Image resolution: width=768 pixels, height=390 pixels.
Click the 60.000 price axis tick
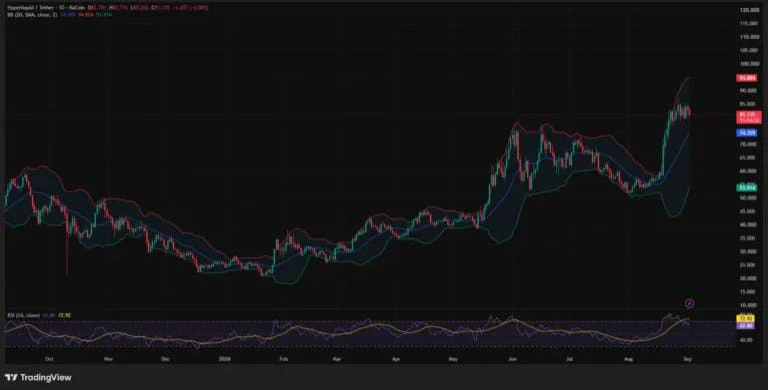point(749,171)
